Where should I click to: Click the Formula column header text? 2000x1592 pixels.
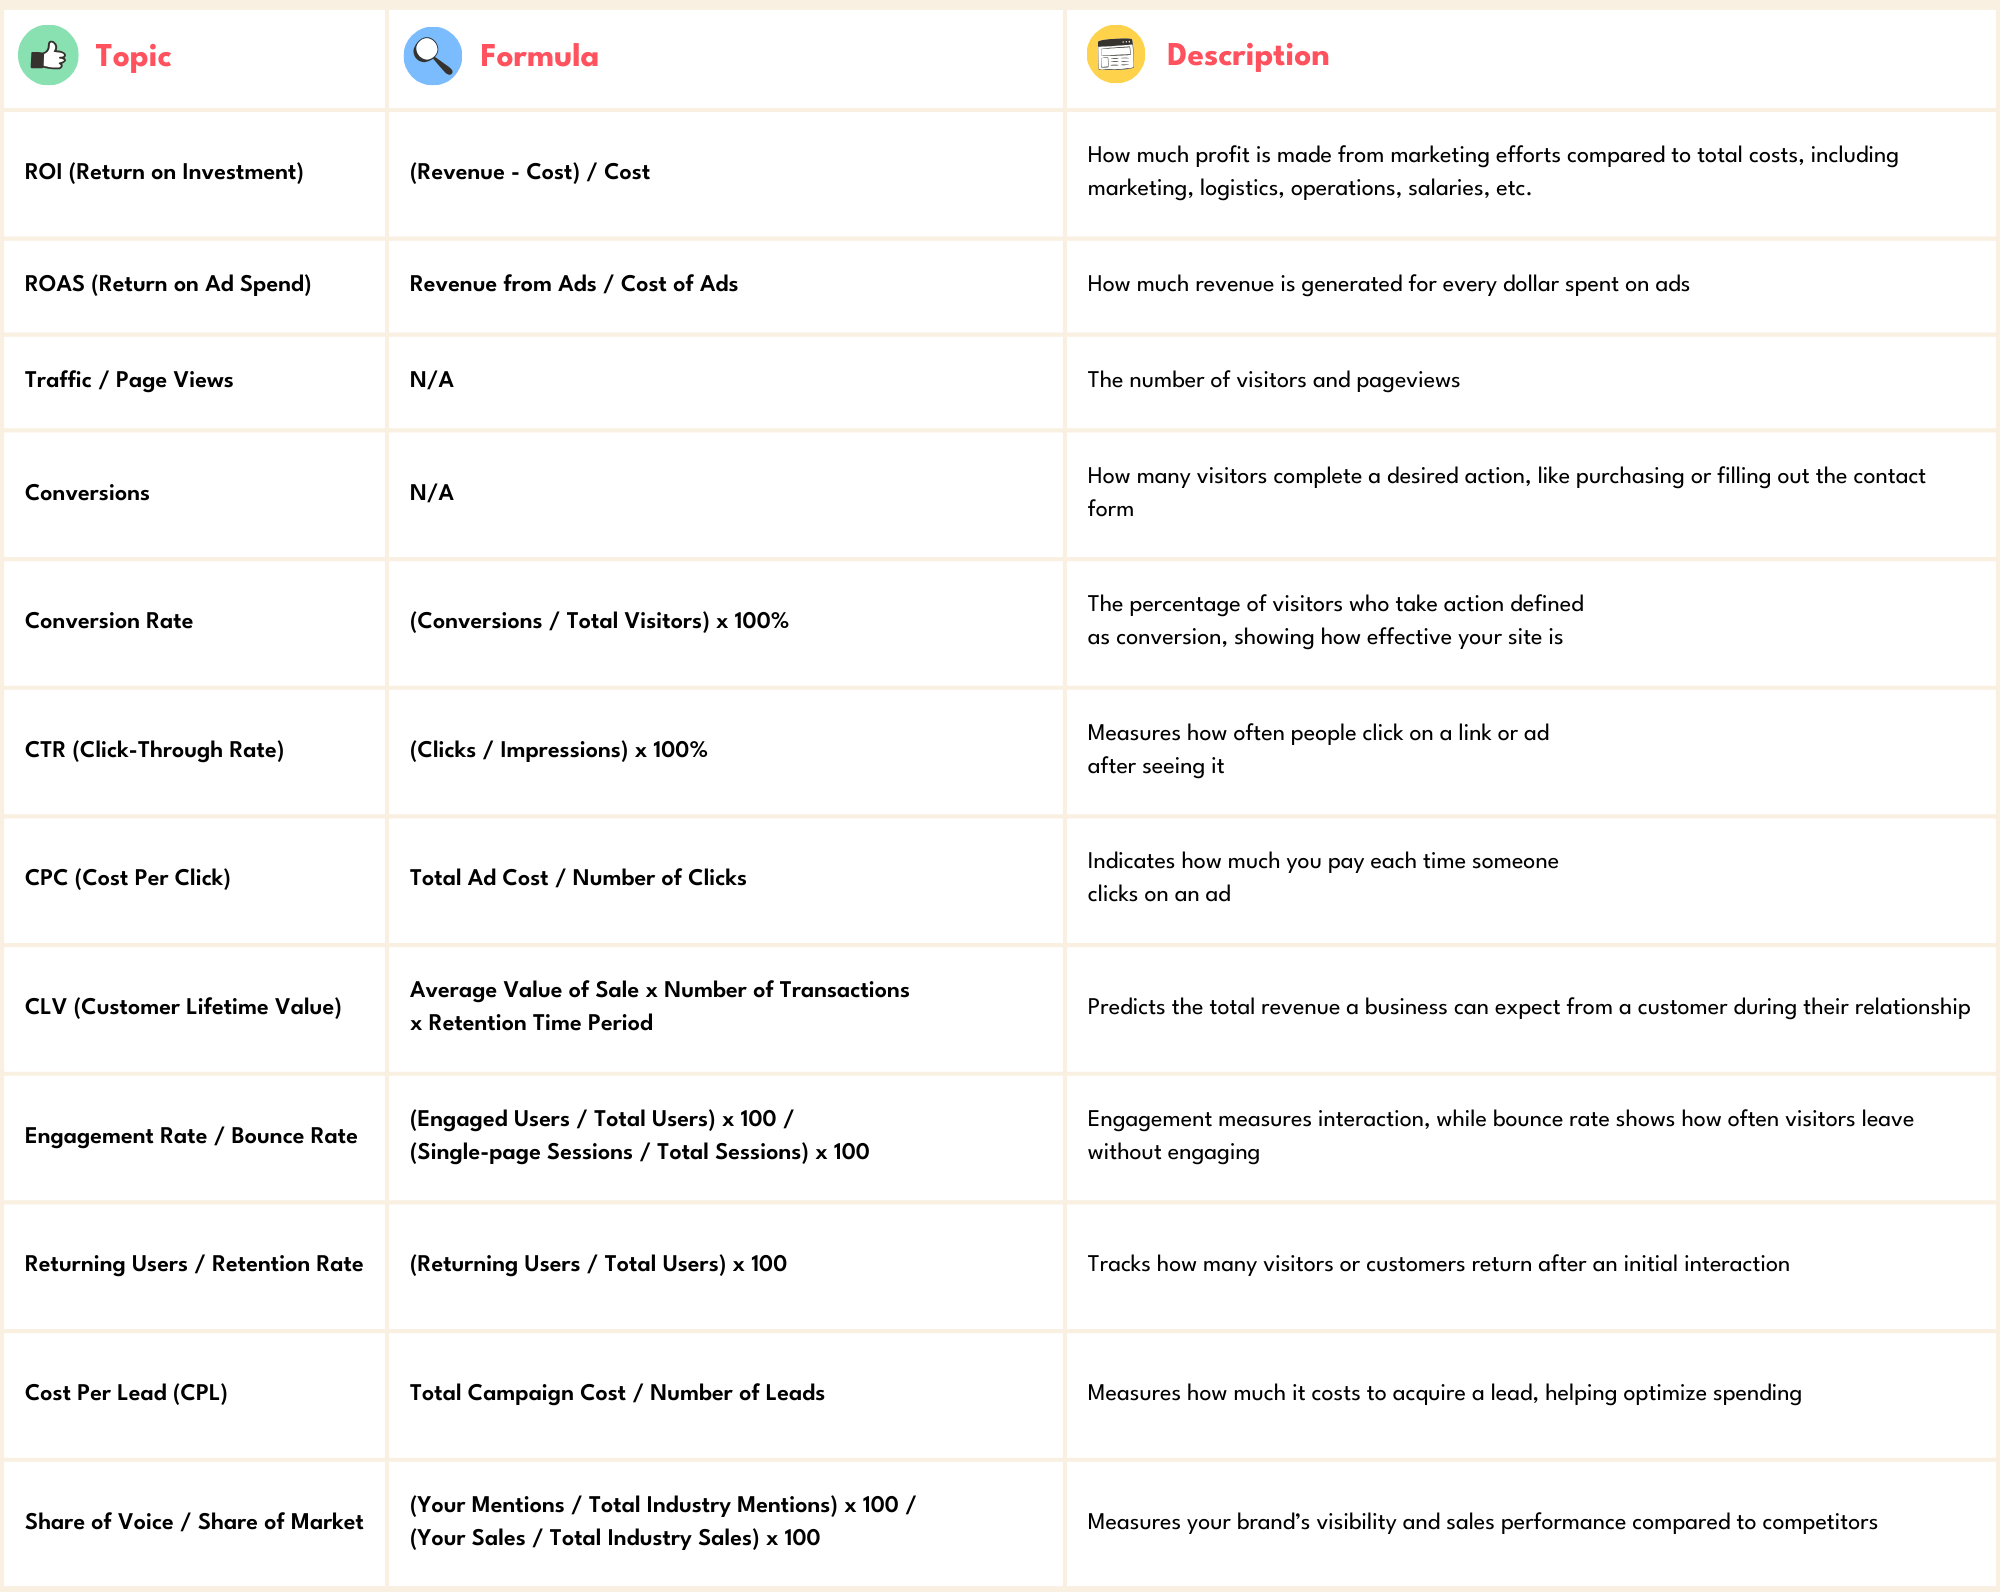click(539, 56)
